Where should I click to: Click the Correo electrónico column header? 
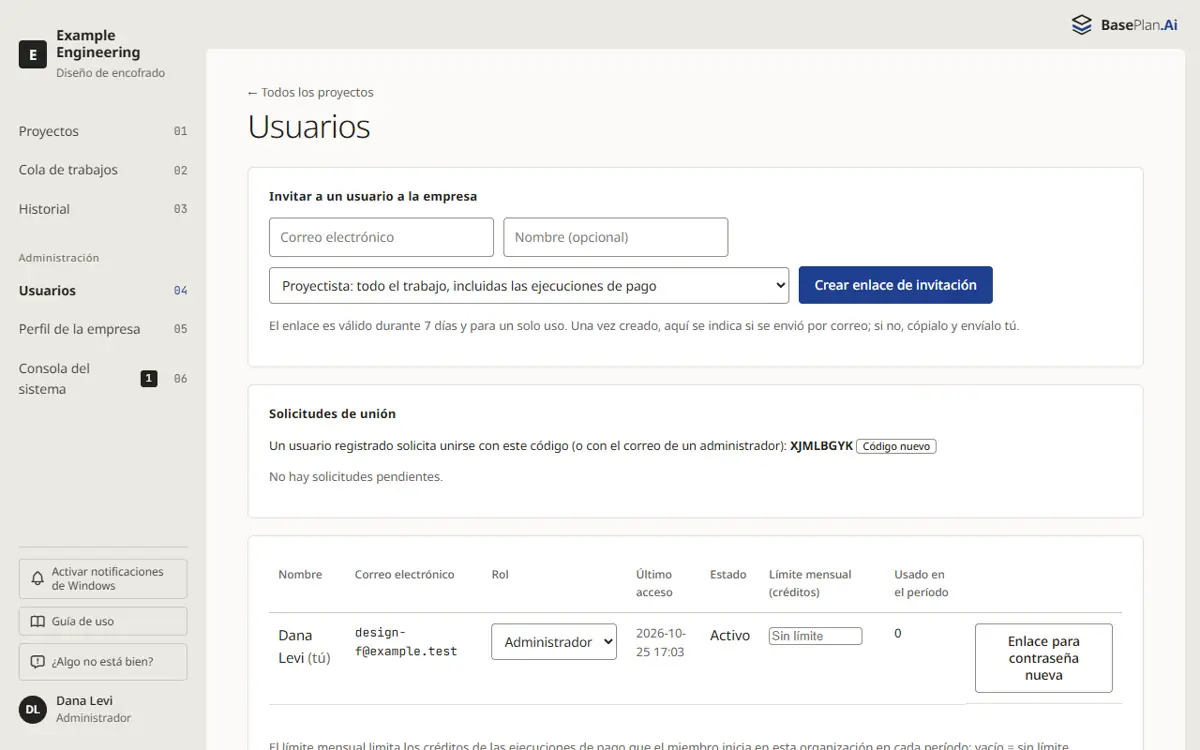404,574
